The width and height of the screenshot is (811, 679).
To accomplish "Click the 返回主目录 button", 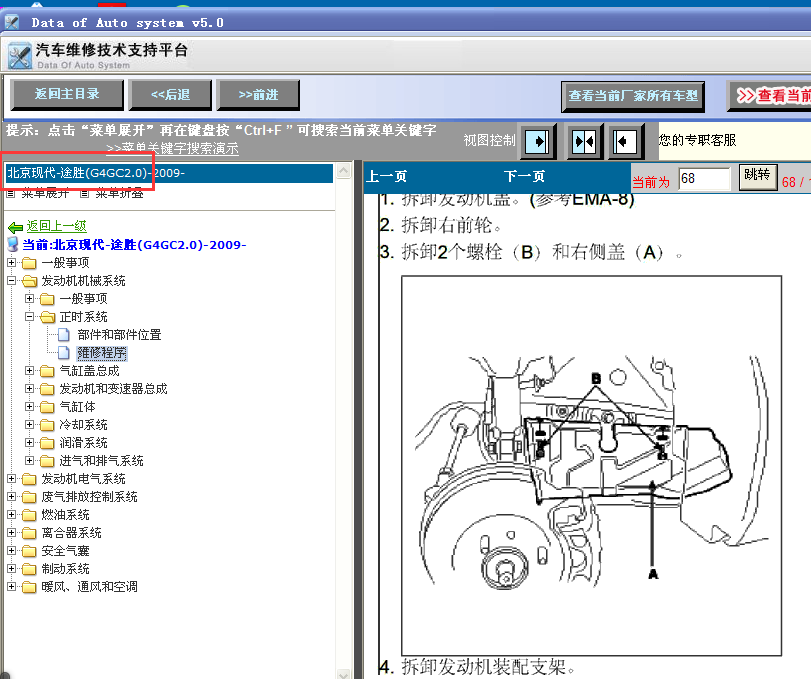I will pyautogui.click(x=67, y=94).
